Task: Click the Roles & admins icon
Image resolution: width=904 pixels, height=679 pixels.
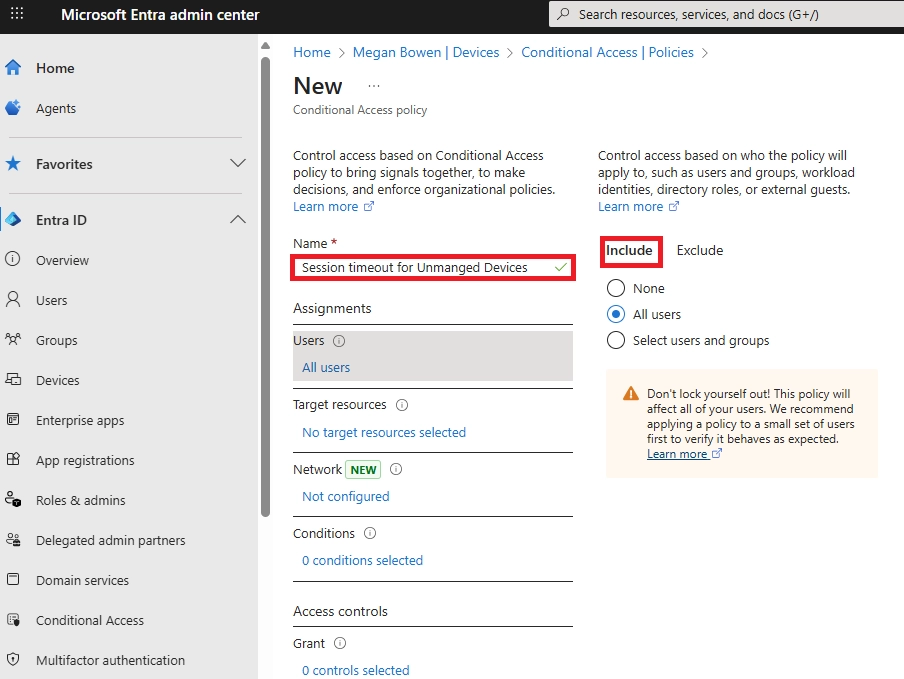Action: (13, 499)
